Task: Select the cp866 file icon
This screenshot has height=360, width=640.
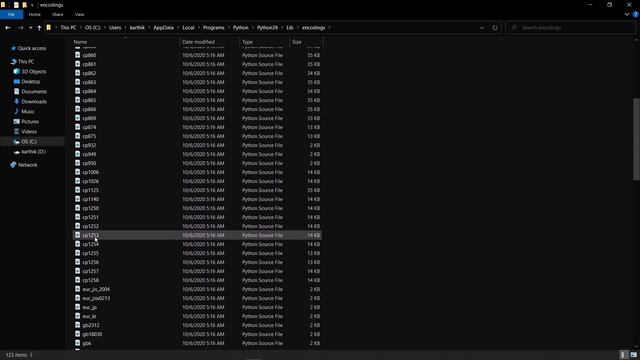Action: (78, 109)
